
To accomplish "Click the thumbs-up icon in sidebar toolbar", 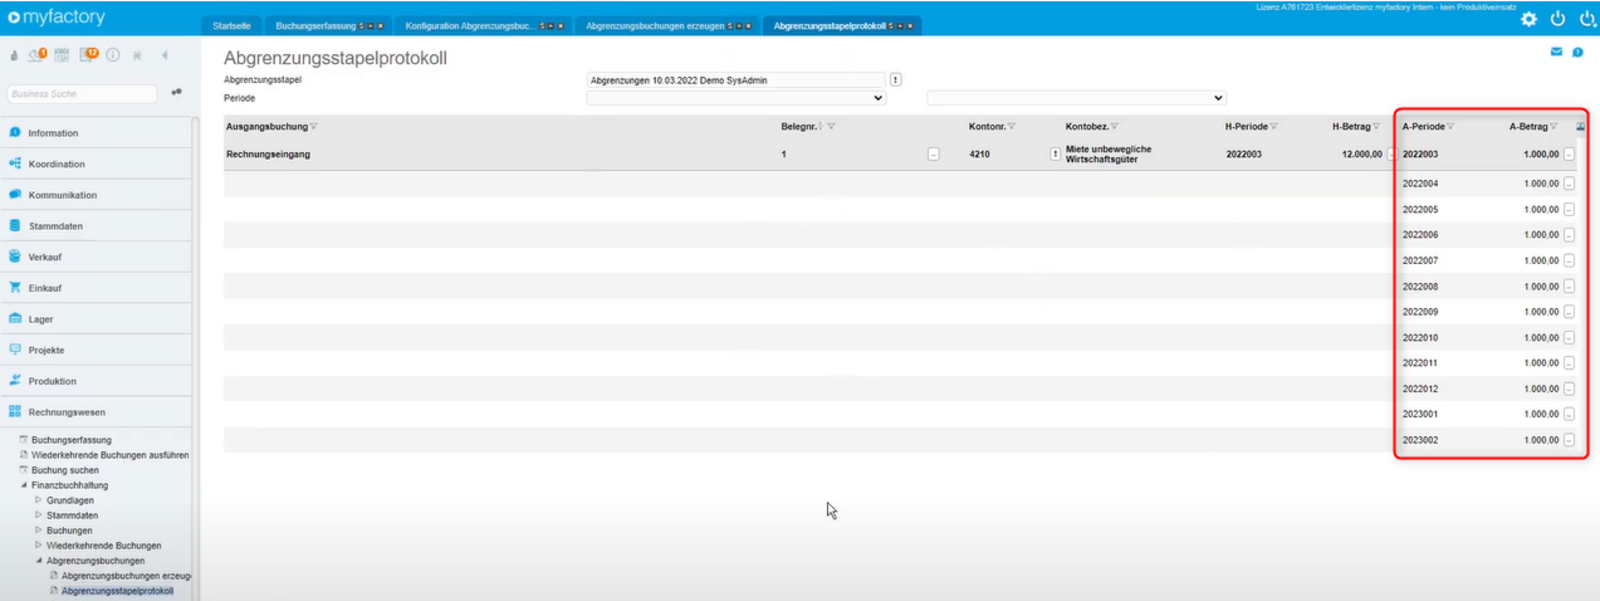I will click(x=14, y=55).
